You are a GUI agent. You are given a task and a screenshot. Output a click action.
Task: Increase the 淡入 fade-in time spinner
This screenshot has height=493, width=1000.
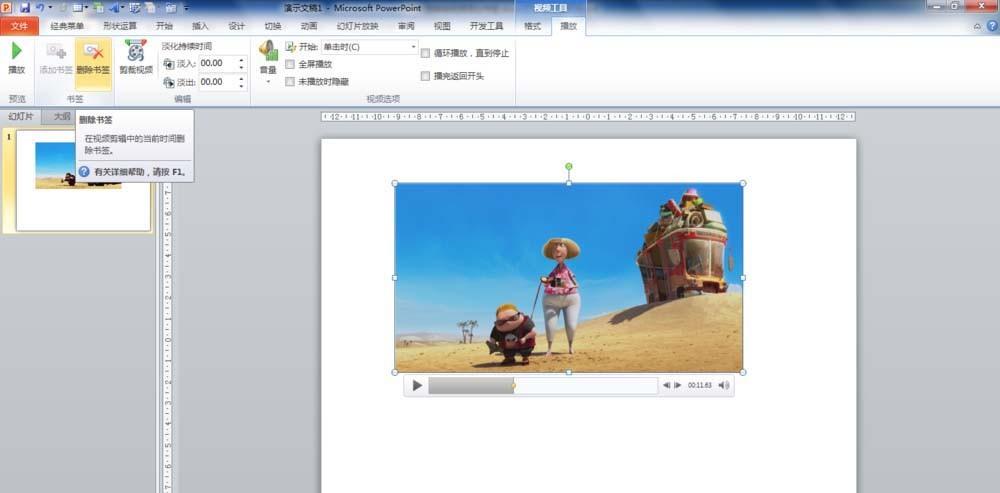point(241,60)
